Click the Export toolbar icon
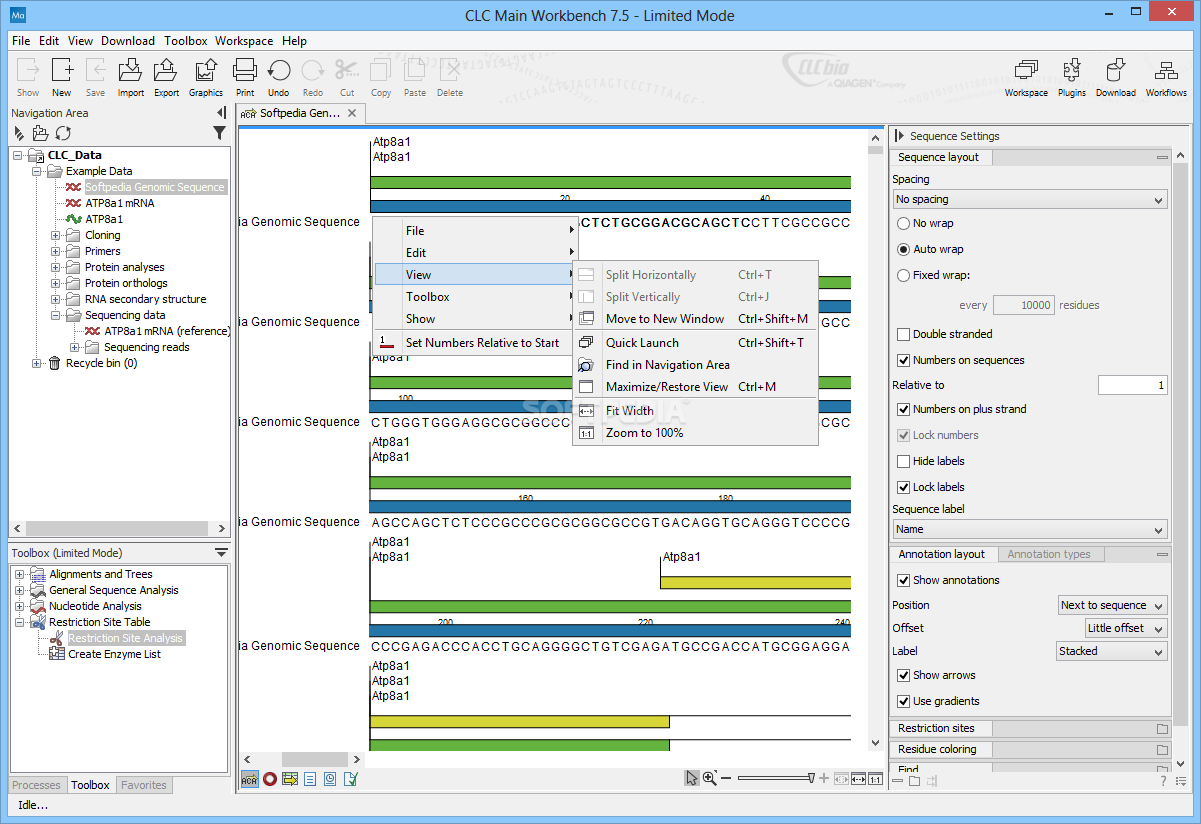The image size is (1201, 824). (x=166, y=77)
